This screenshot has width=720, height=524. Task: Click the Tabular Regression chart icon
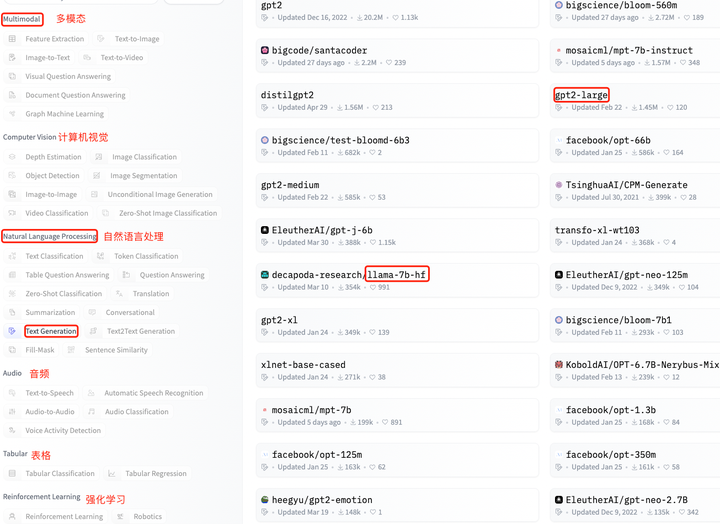(x=112, y=473)
